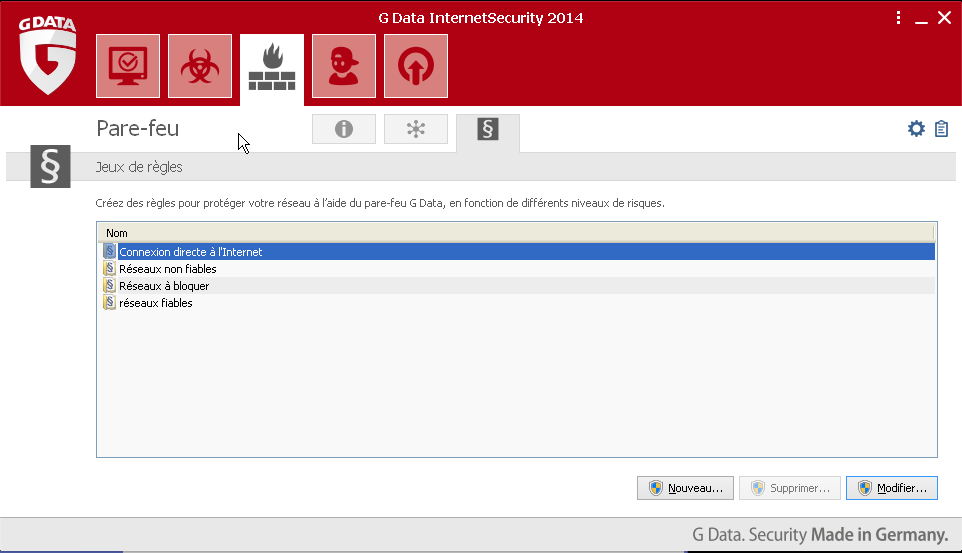Click icon beside 'Réseaux non fiables'
This screenshot has width=962, height=553.
pyautogui.click(x=109, y=269)
